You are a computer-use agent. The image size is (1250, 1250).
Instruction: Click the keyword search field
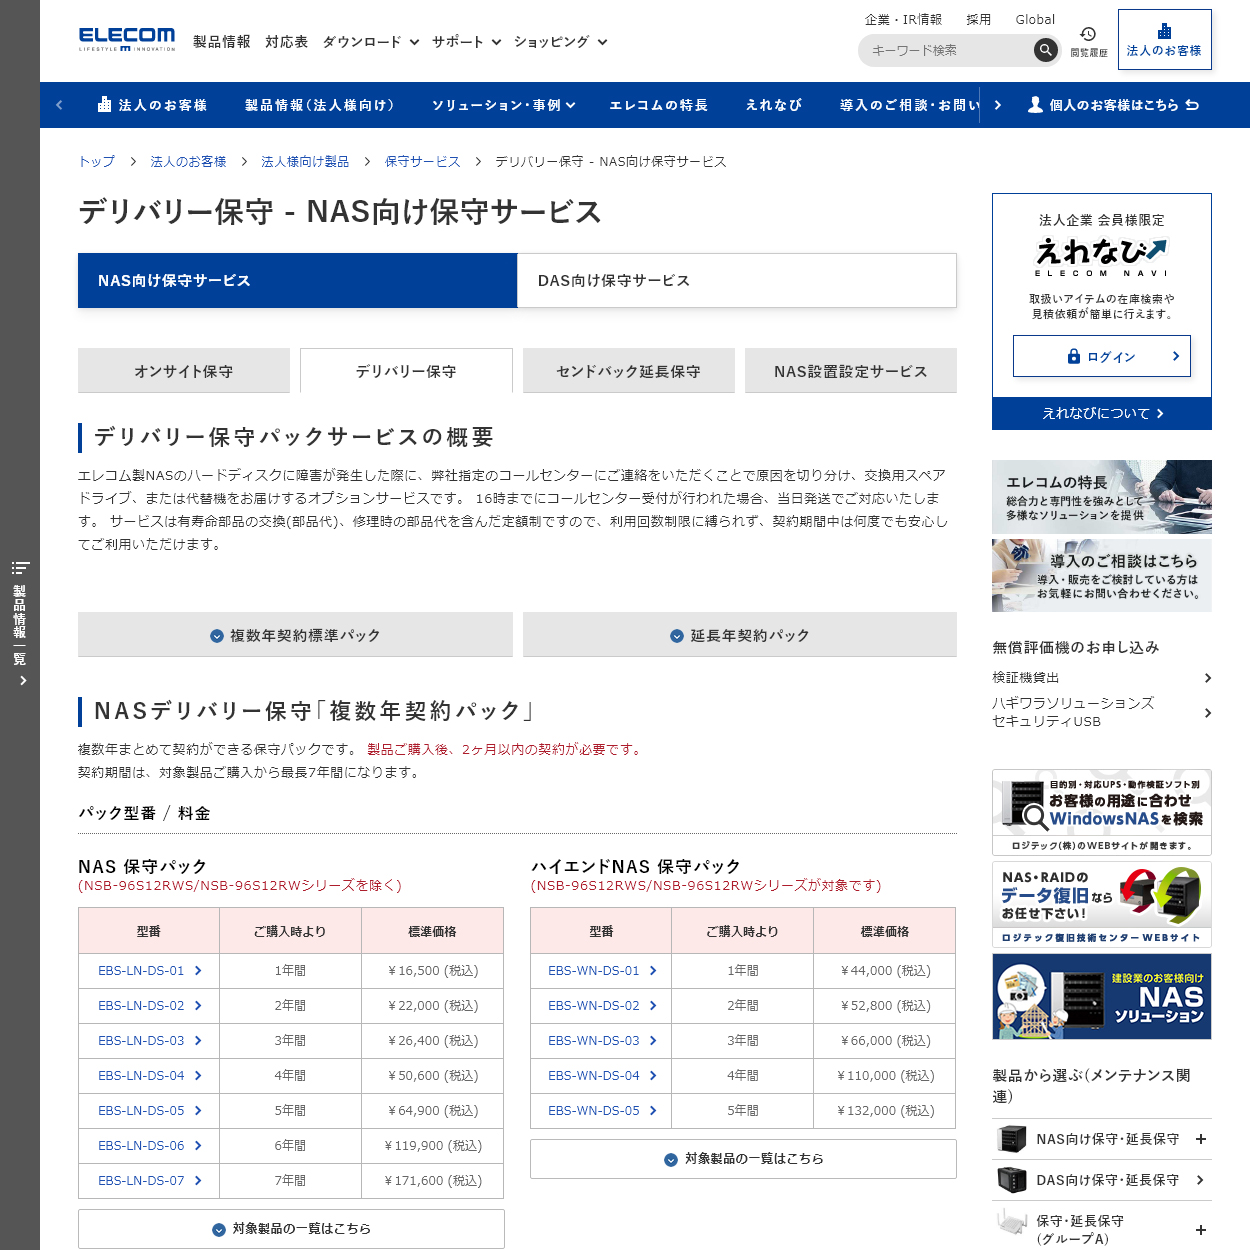[946, 50]
